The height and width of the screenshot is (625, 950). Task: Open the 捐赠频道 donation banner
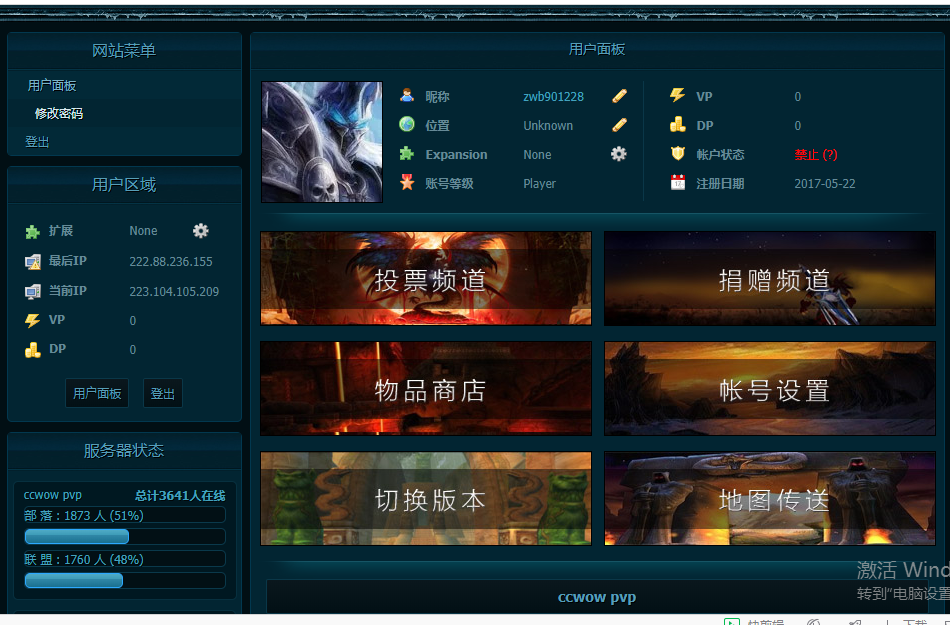pos(768,278)
